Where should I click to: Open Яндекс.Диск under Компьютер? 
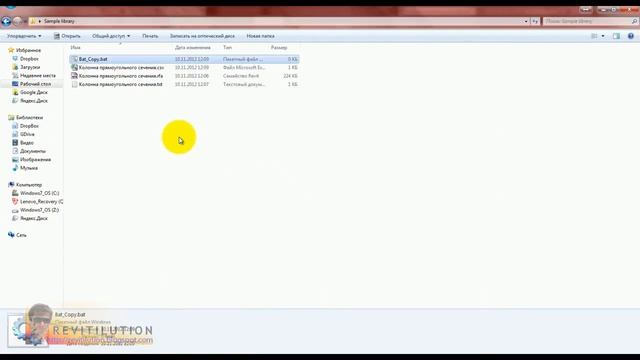coord(34,218)
